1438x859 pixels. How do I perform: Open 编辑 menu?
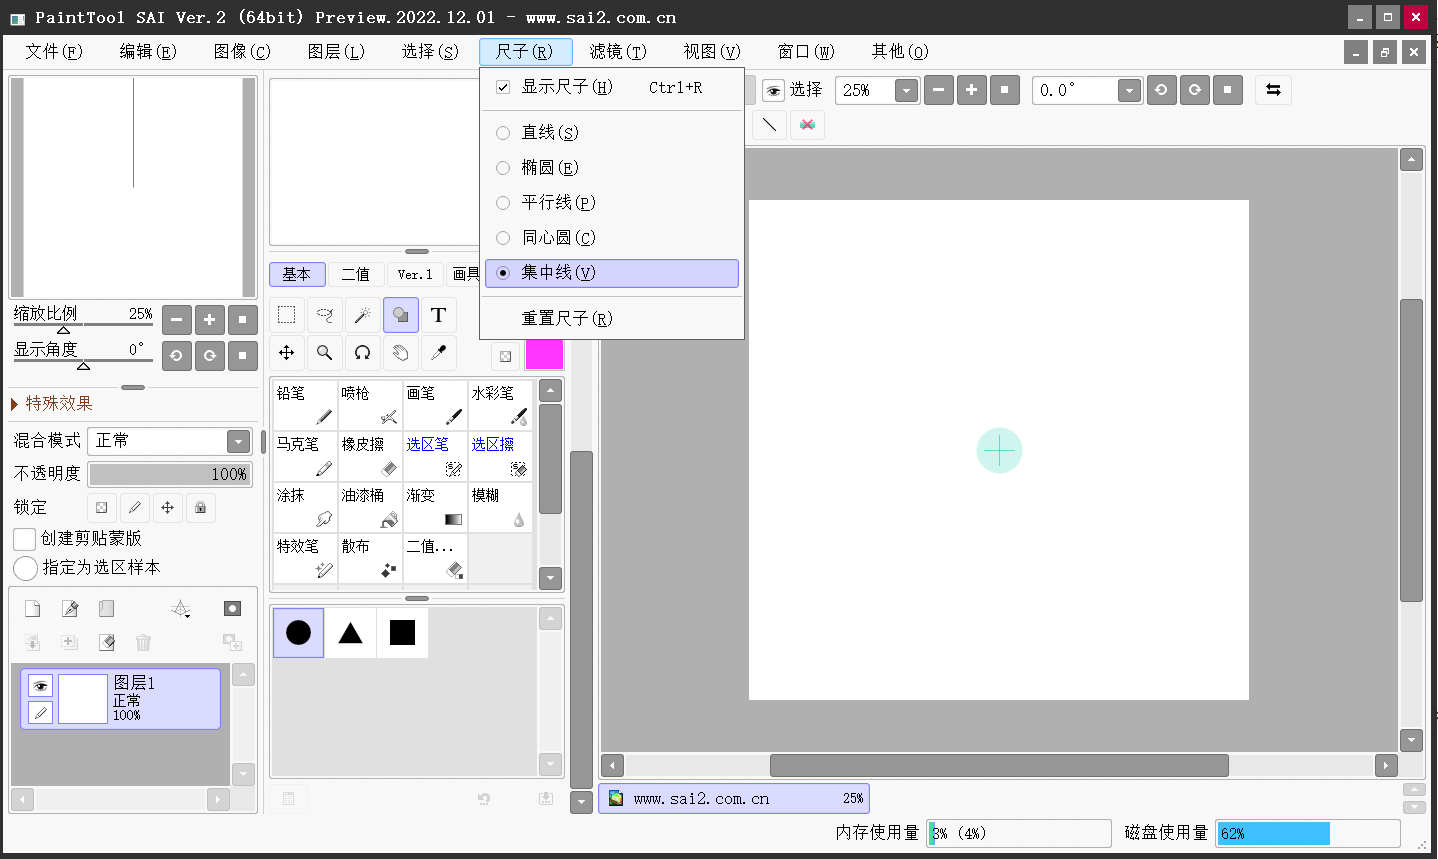148,51
